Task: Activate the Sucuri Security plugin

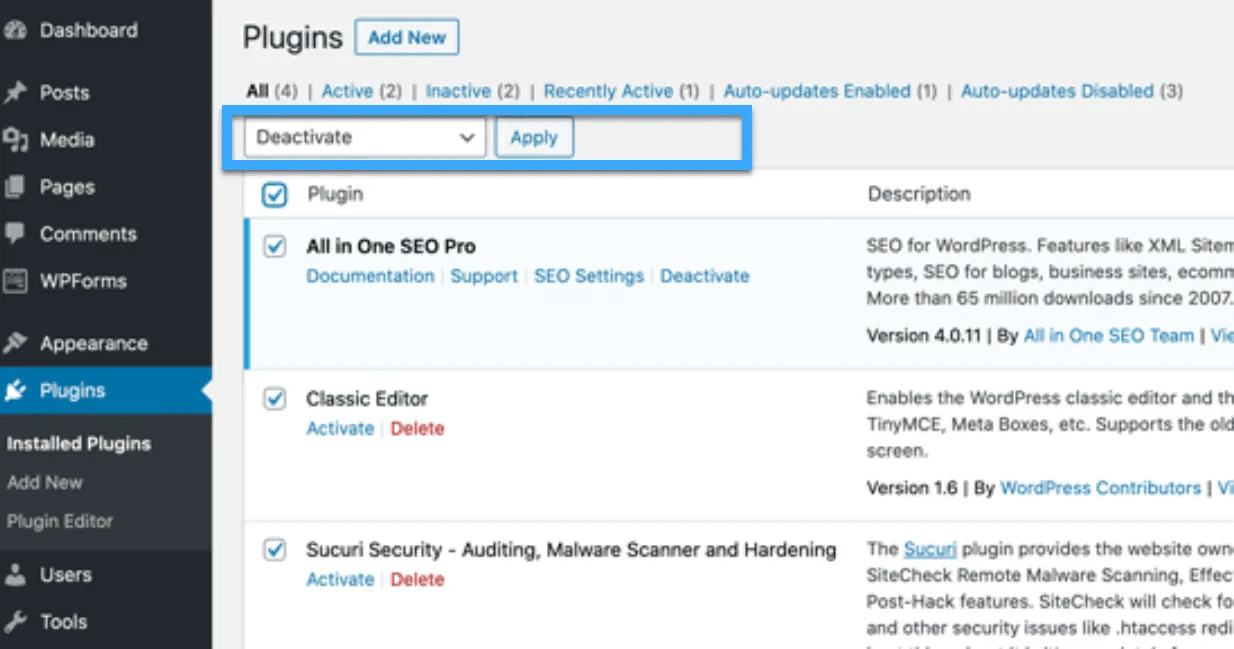Action: 340,579
